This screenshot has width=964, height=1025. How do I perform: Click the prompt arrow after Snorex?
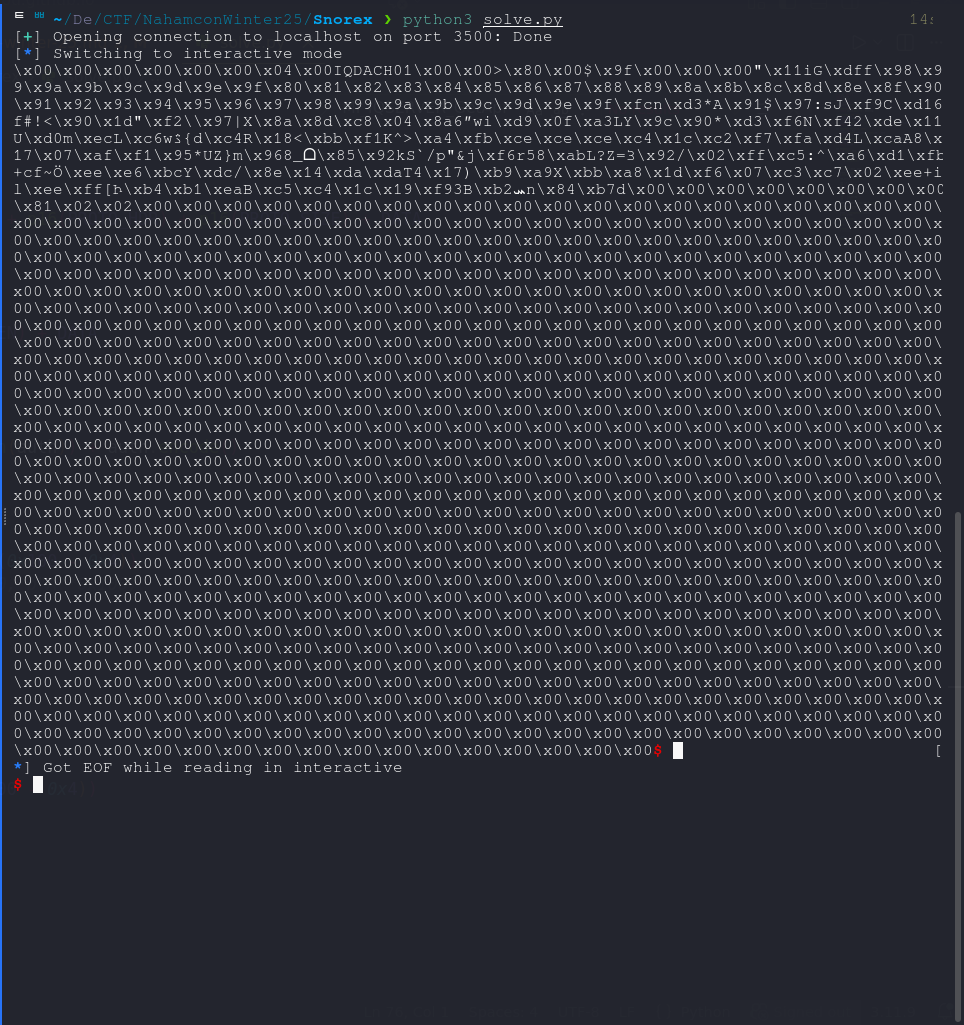pyautogui.click(x=390, y=20)
